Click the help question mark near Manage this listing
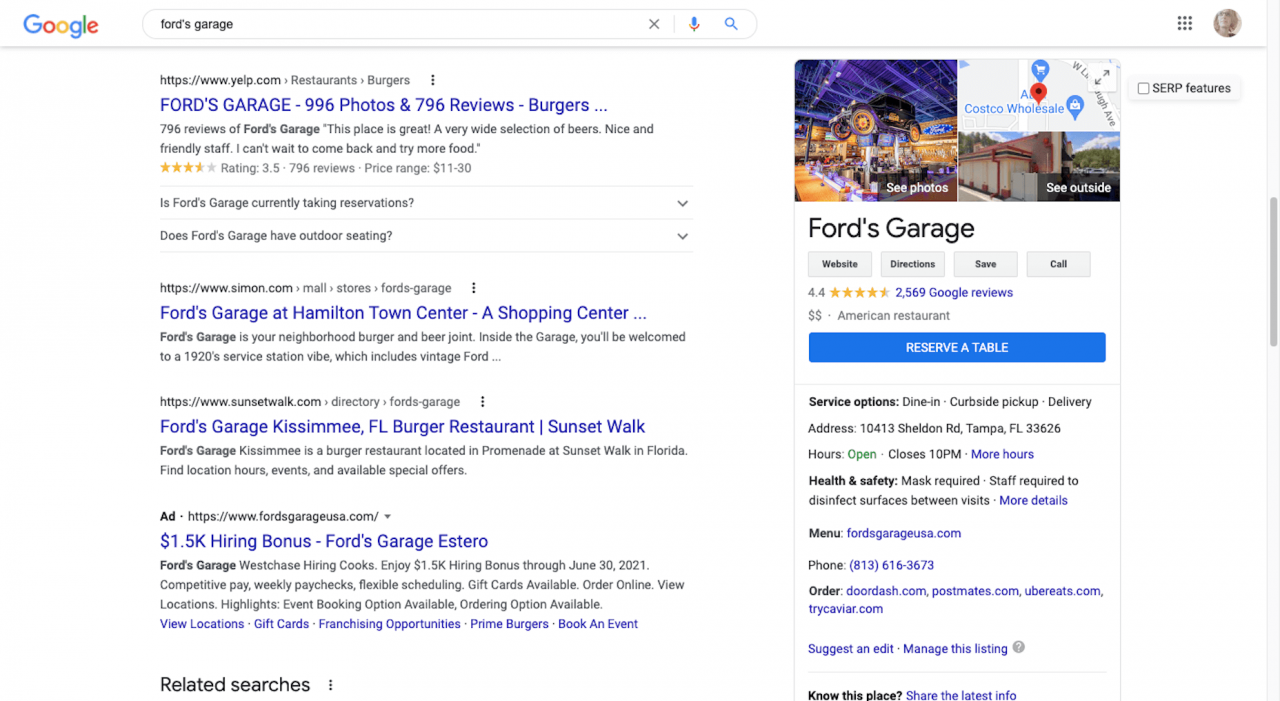 coord(1018,648)
